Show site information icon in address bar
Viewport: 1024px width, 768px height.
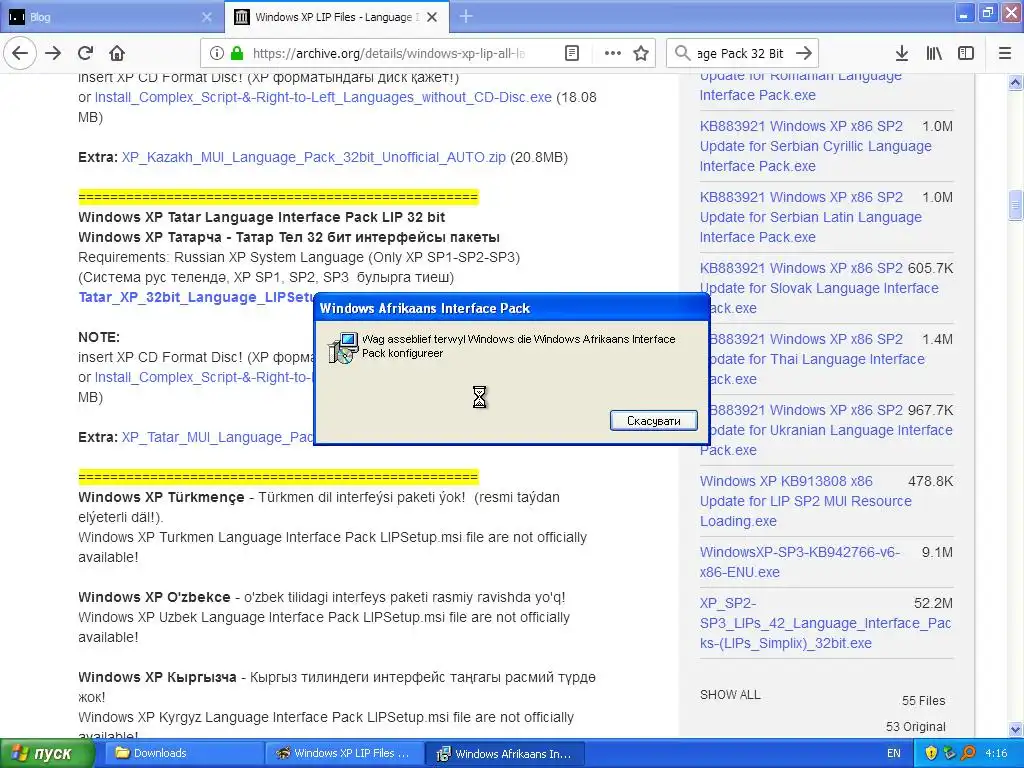pos(217,53)
